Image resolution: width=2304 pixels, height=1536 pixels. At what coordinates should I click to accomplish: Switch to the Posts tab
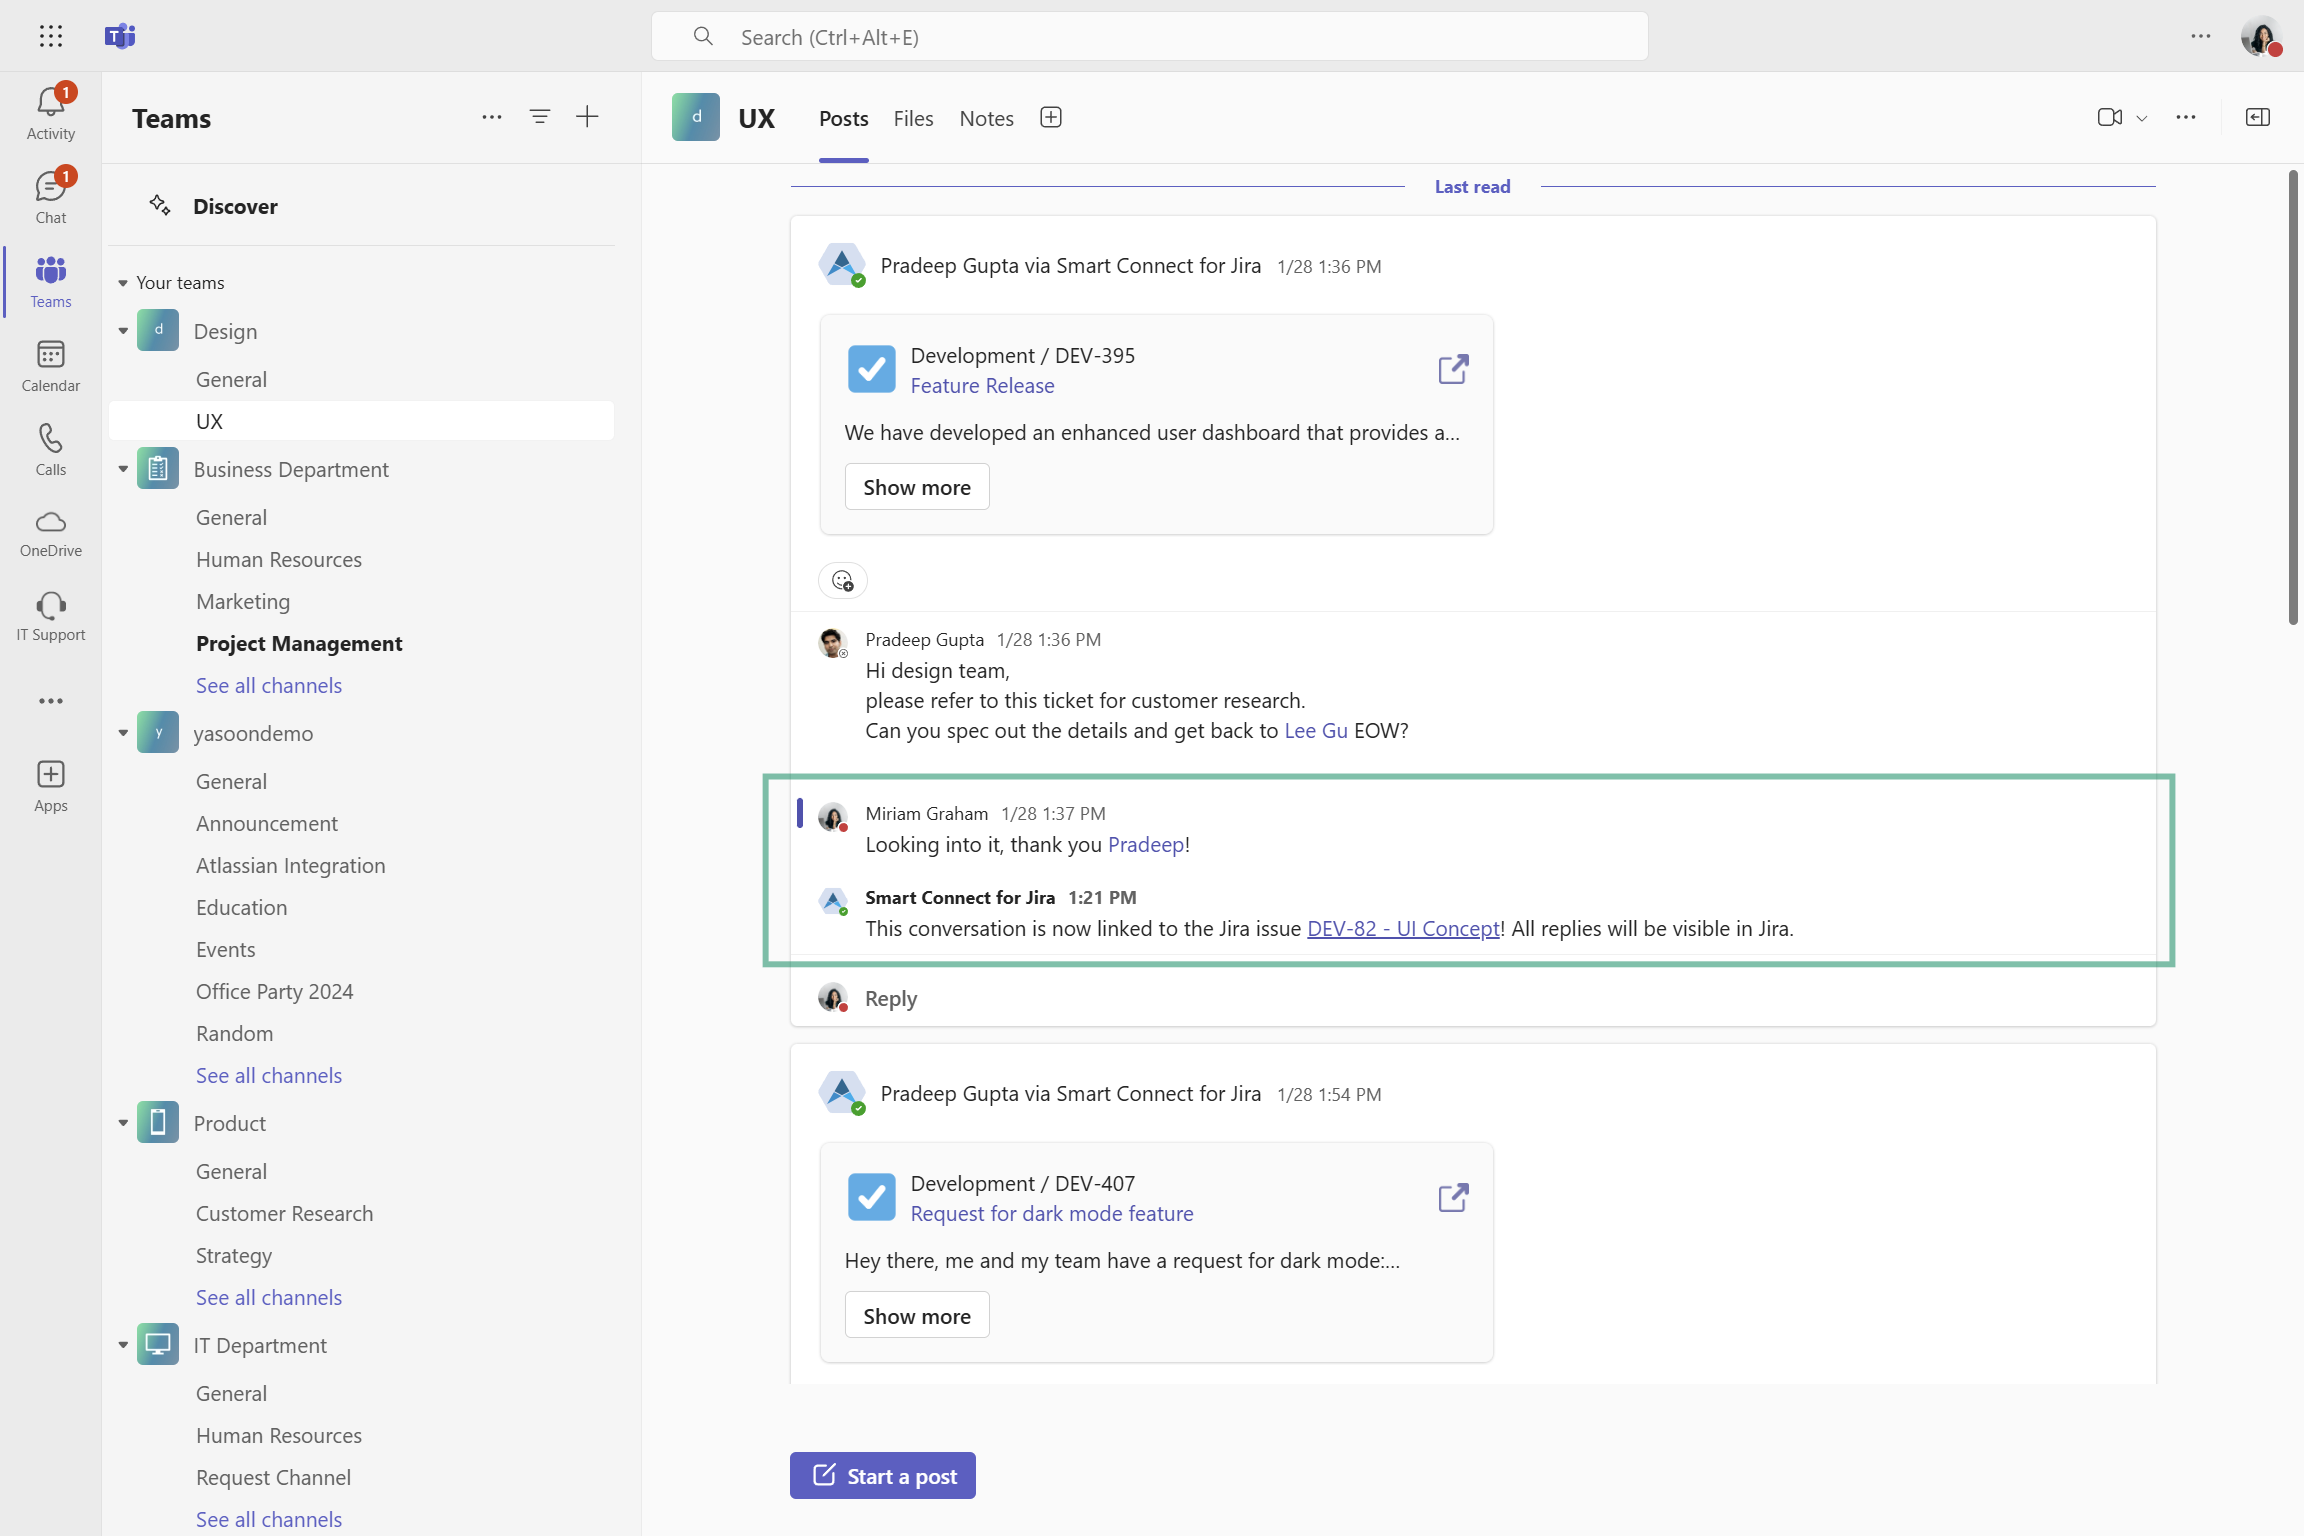pos(843,118)
